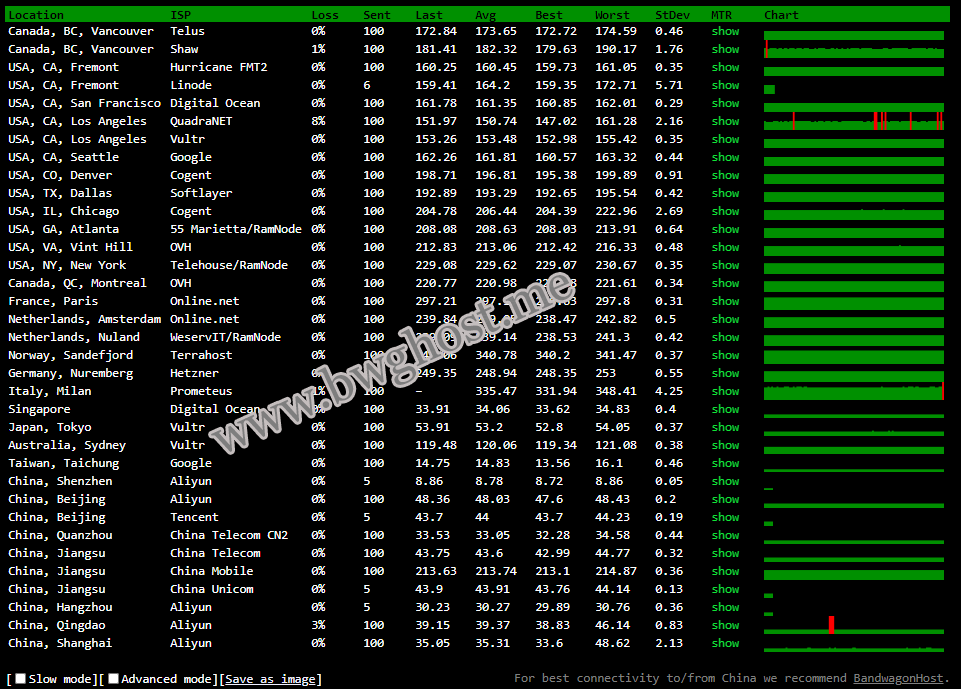This screenshot has height=689, width=961.
Task: Click show for Vint Hill OVH
Action: pos(725,247)
